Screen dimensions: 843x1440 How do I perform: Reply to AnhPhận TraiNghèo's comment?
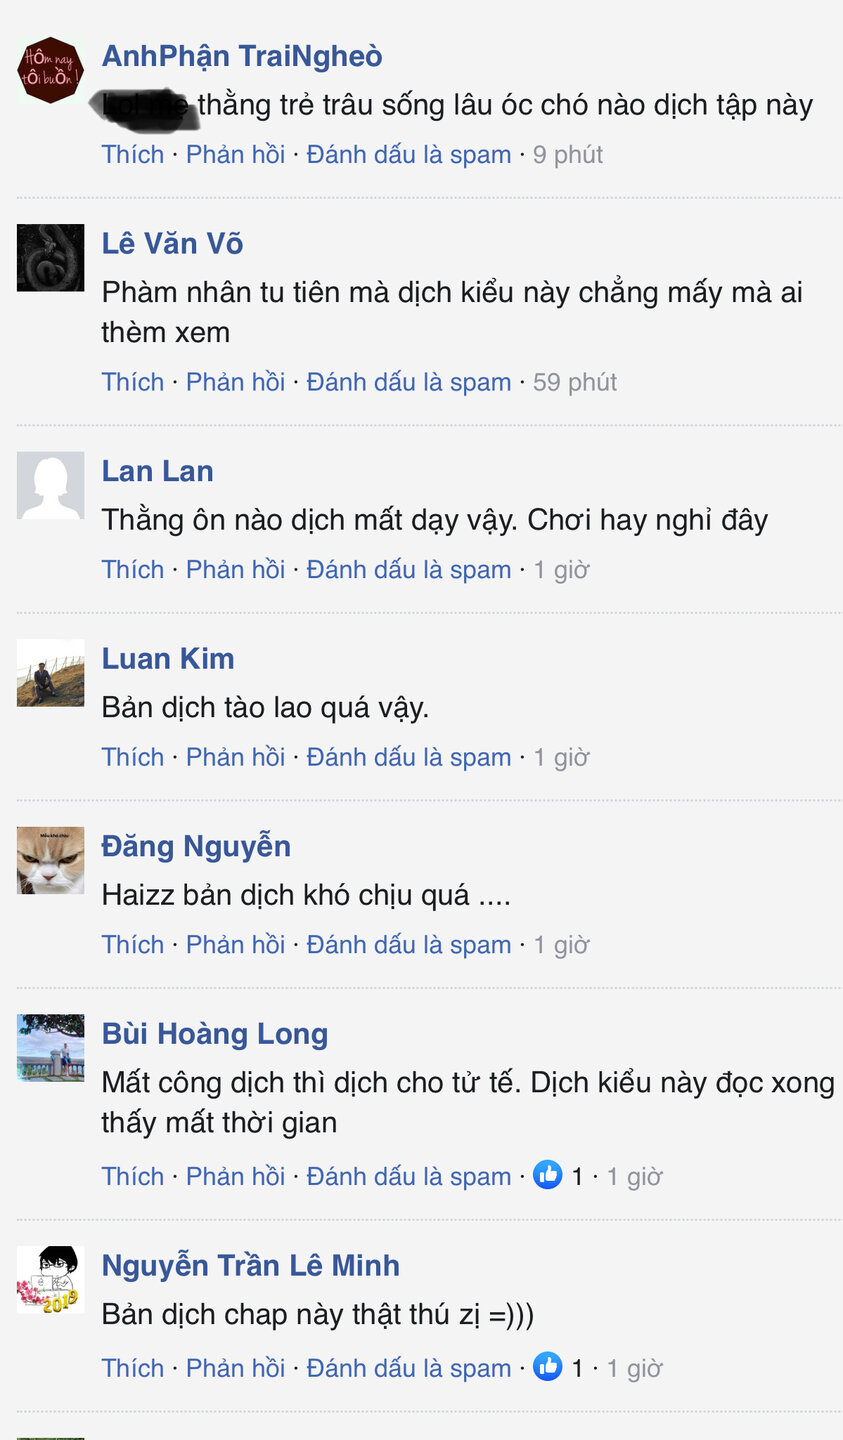[x=235, y=155]
